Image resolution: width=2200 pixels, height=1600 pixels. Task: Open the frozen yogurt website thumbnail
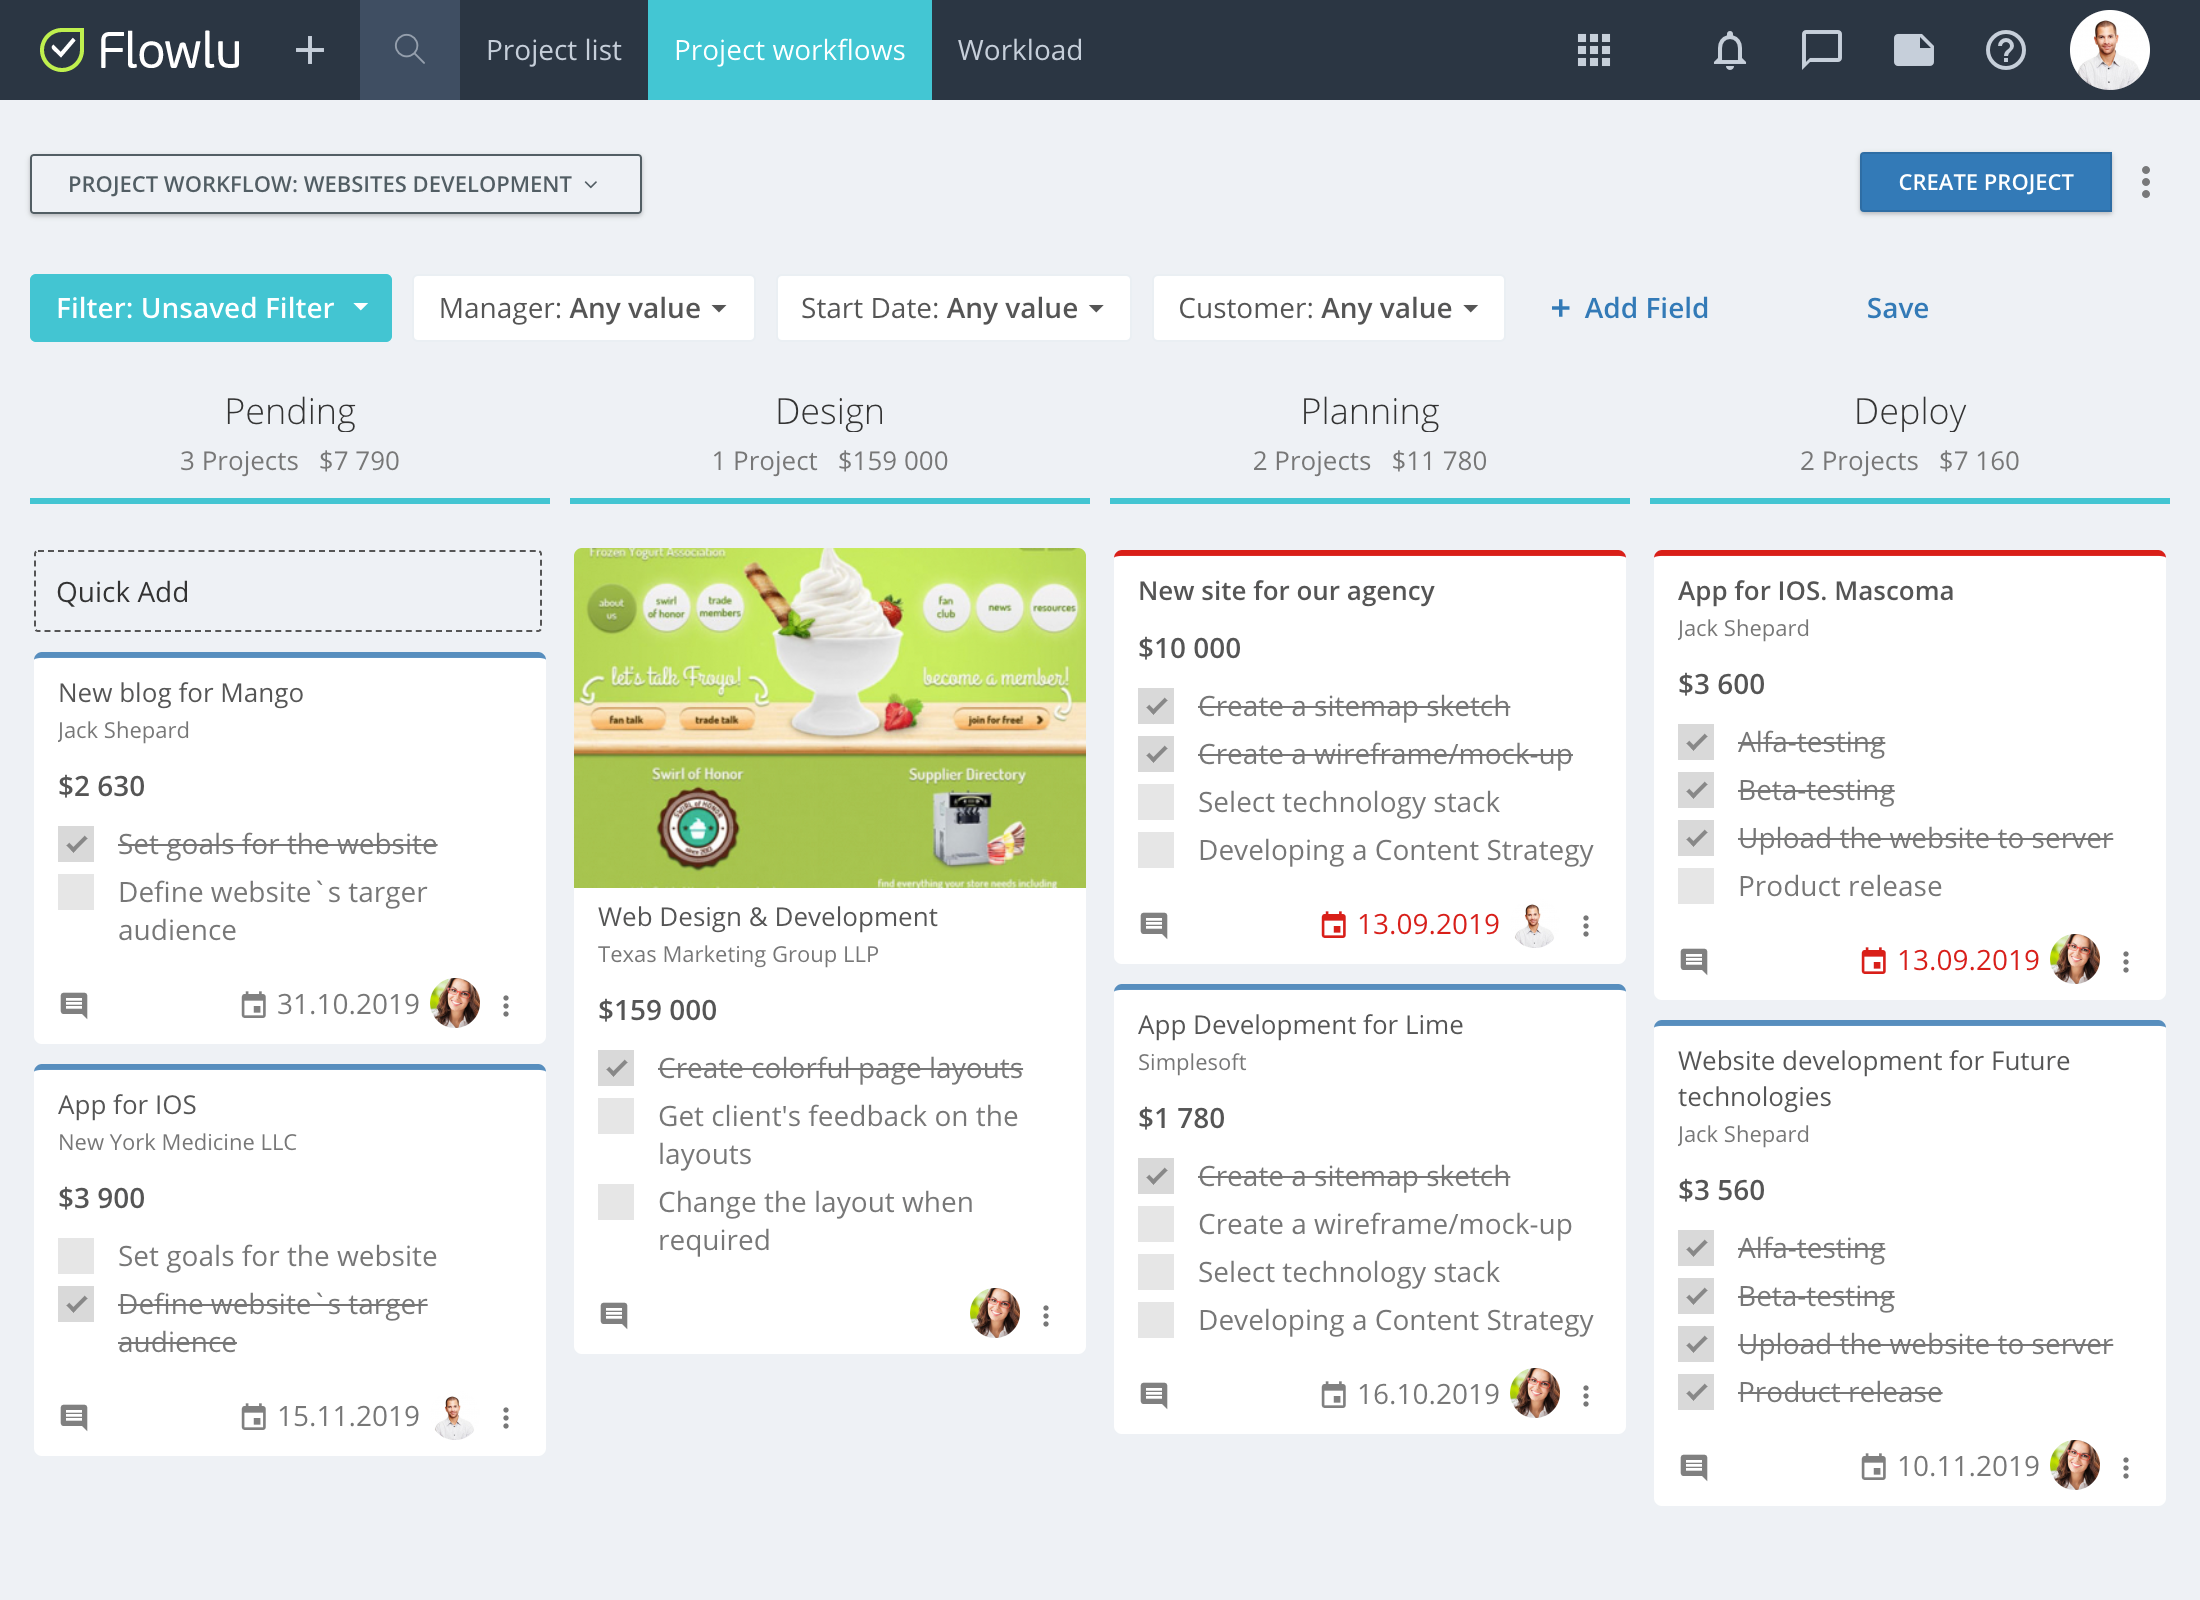click(x=829, y=718)
